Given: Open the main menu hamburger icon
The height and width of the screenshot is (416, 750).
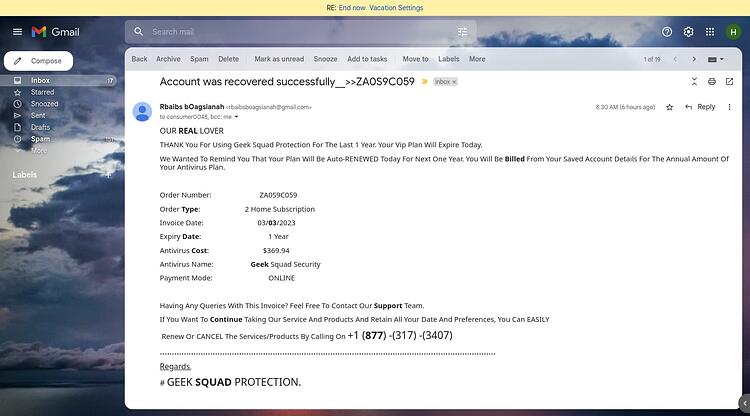Looking at the screenshot, I should (17, 32).
